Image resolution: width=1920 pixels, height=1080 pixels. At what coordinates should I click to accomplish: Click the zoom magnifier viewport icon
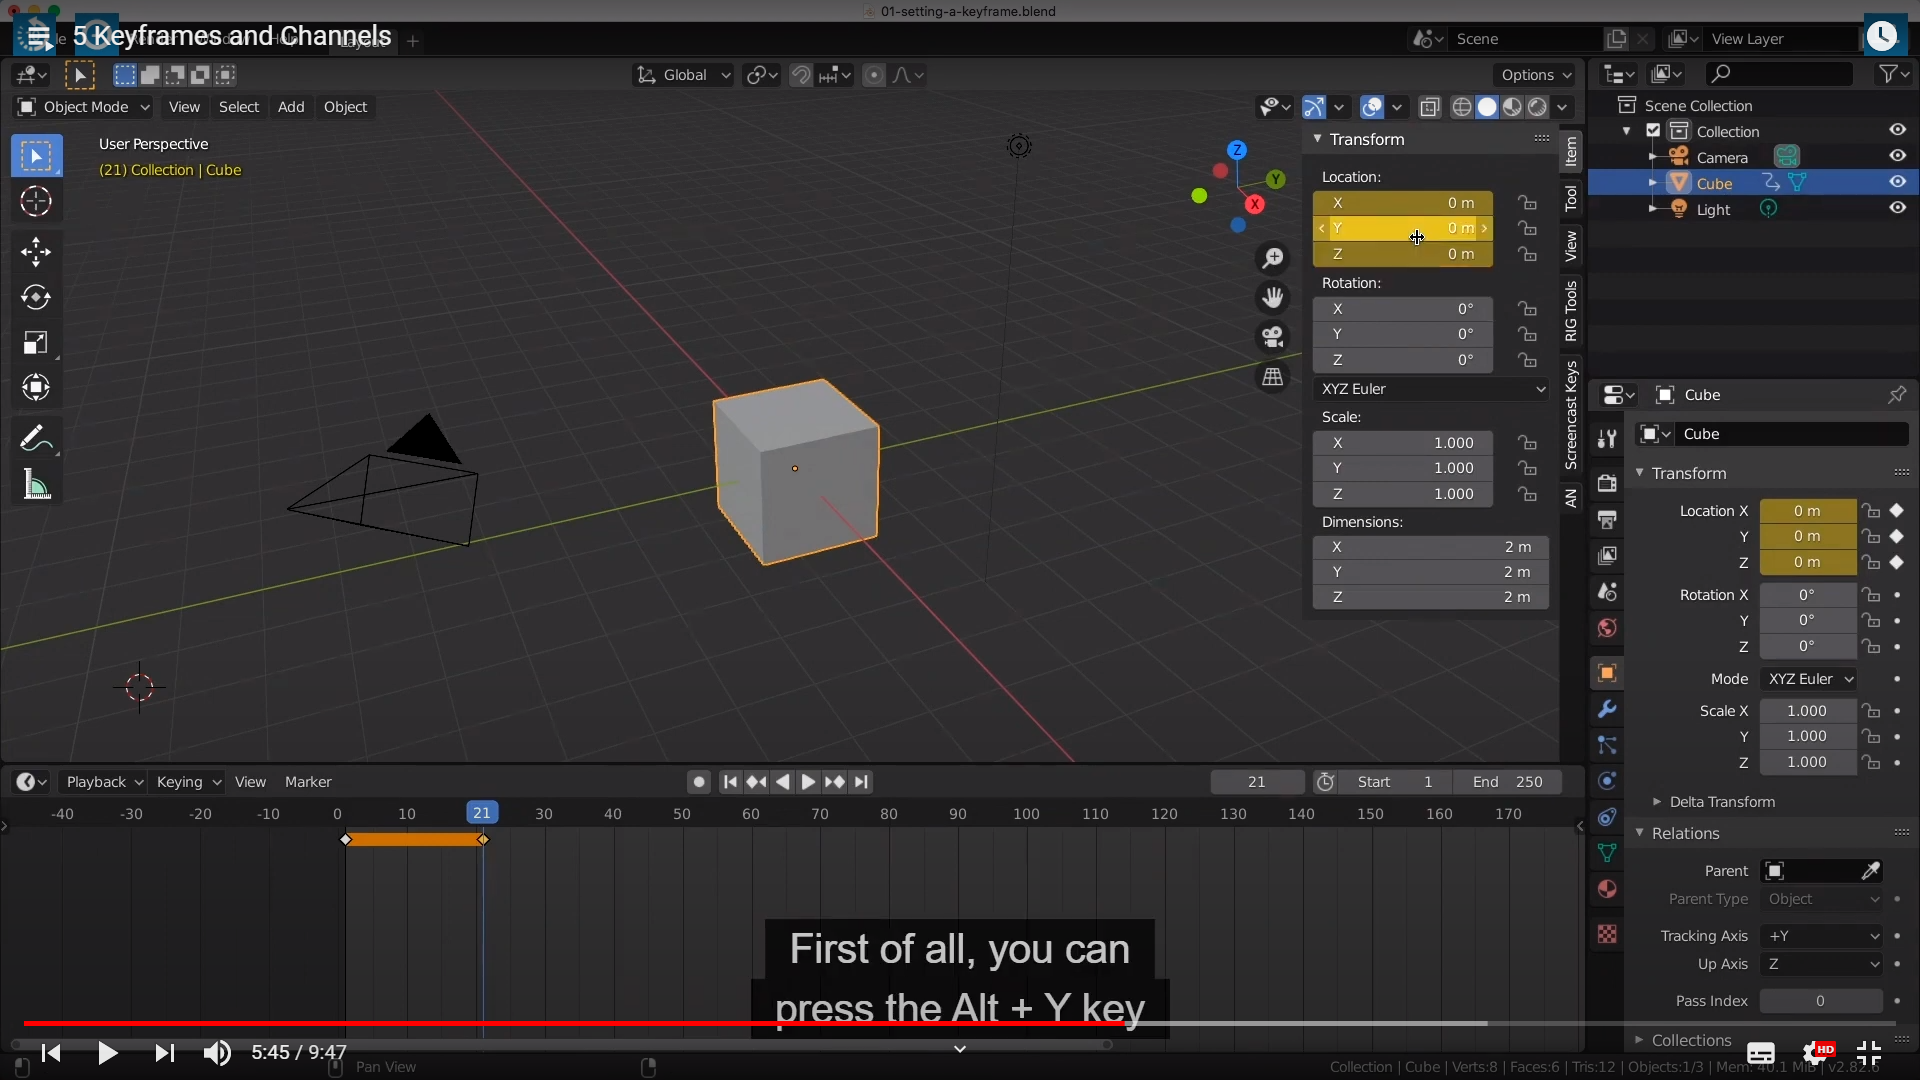pos(1272,259)
